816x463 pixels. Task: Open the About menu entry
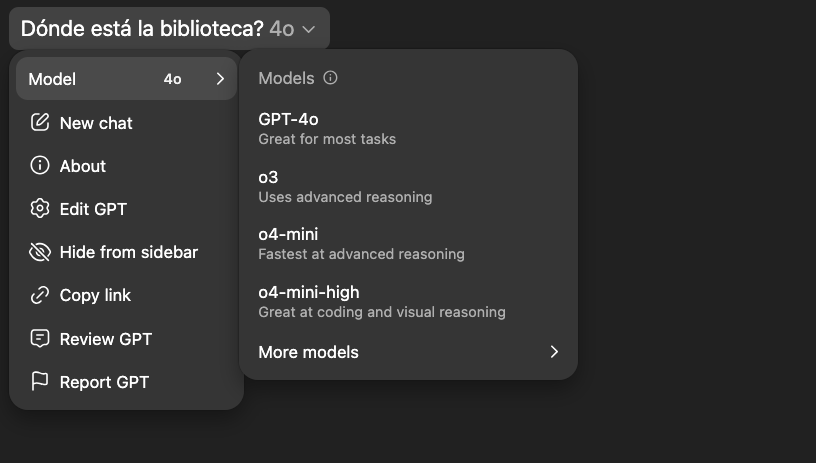[x=126, y=166]
